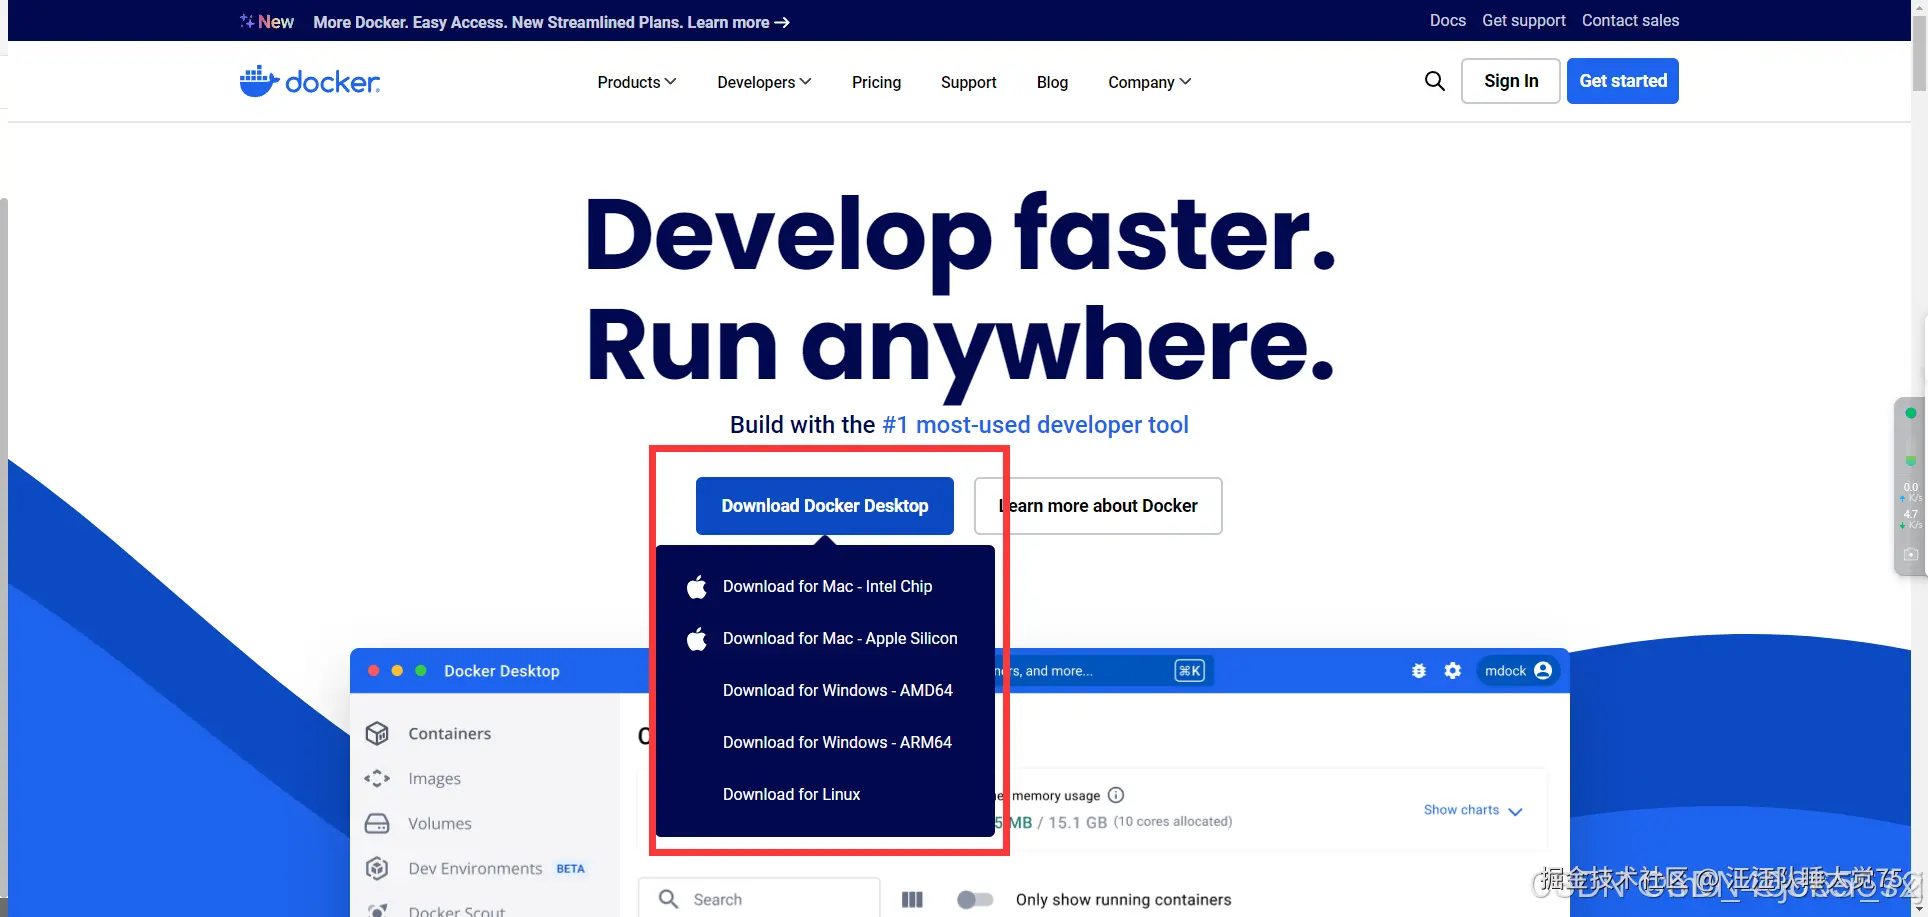Click the Volumes drive icon in sidebar
1928x917 pixels.
377,823
